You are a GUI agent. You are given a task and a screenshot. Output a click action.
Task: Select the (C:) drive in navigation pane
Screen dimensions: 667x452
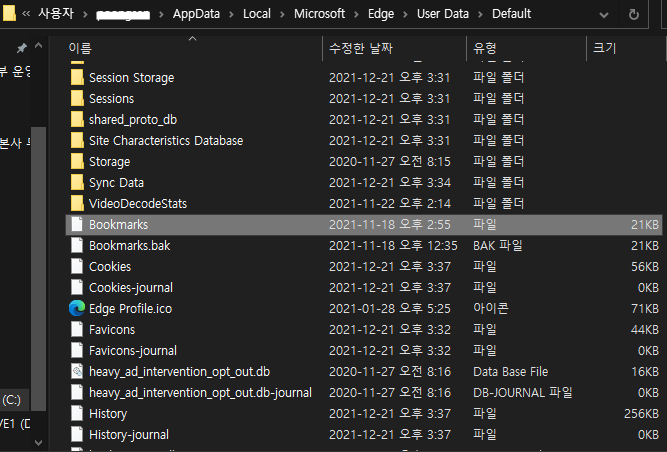pos(11,400)
